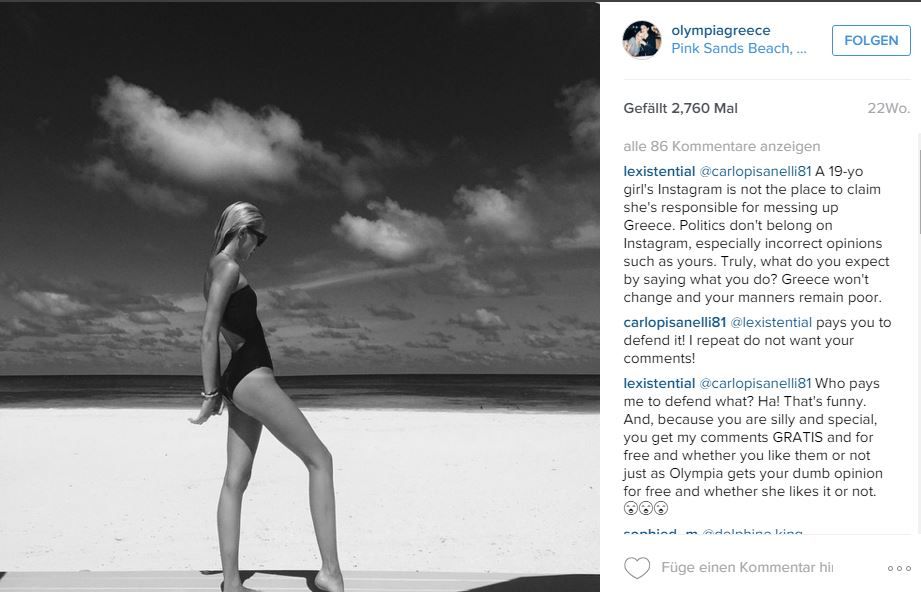Expand all 86 comments

(x=722, y=146)
